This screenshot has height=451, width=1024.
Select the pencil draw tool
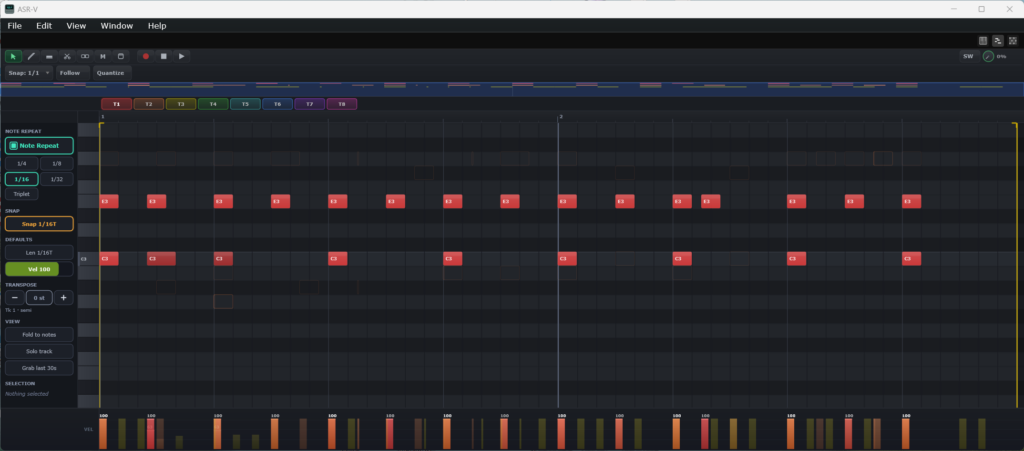(31, 56)
